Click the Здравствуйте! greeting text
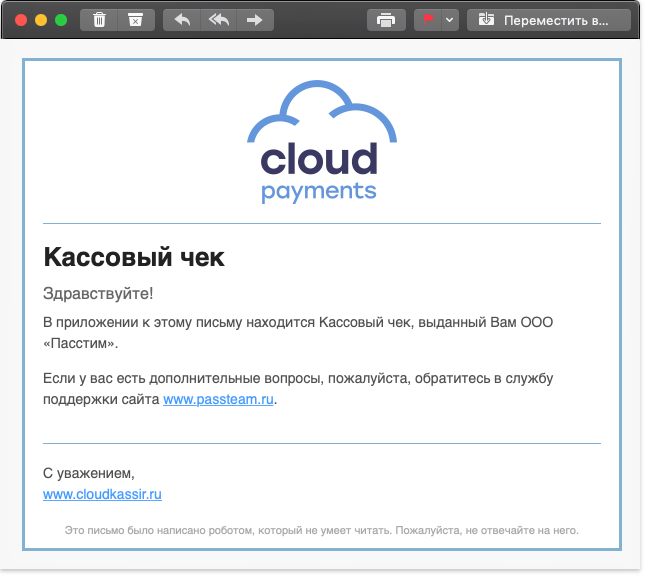Viewport: 649px width, 577px height. click(98, 293)
